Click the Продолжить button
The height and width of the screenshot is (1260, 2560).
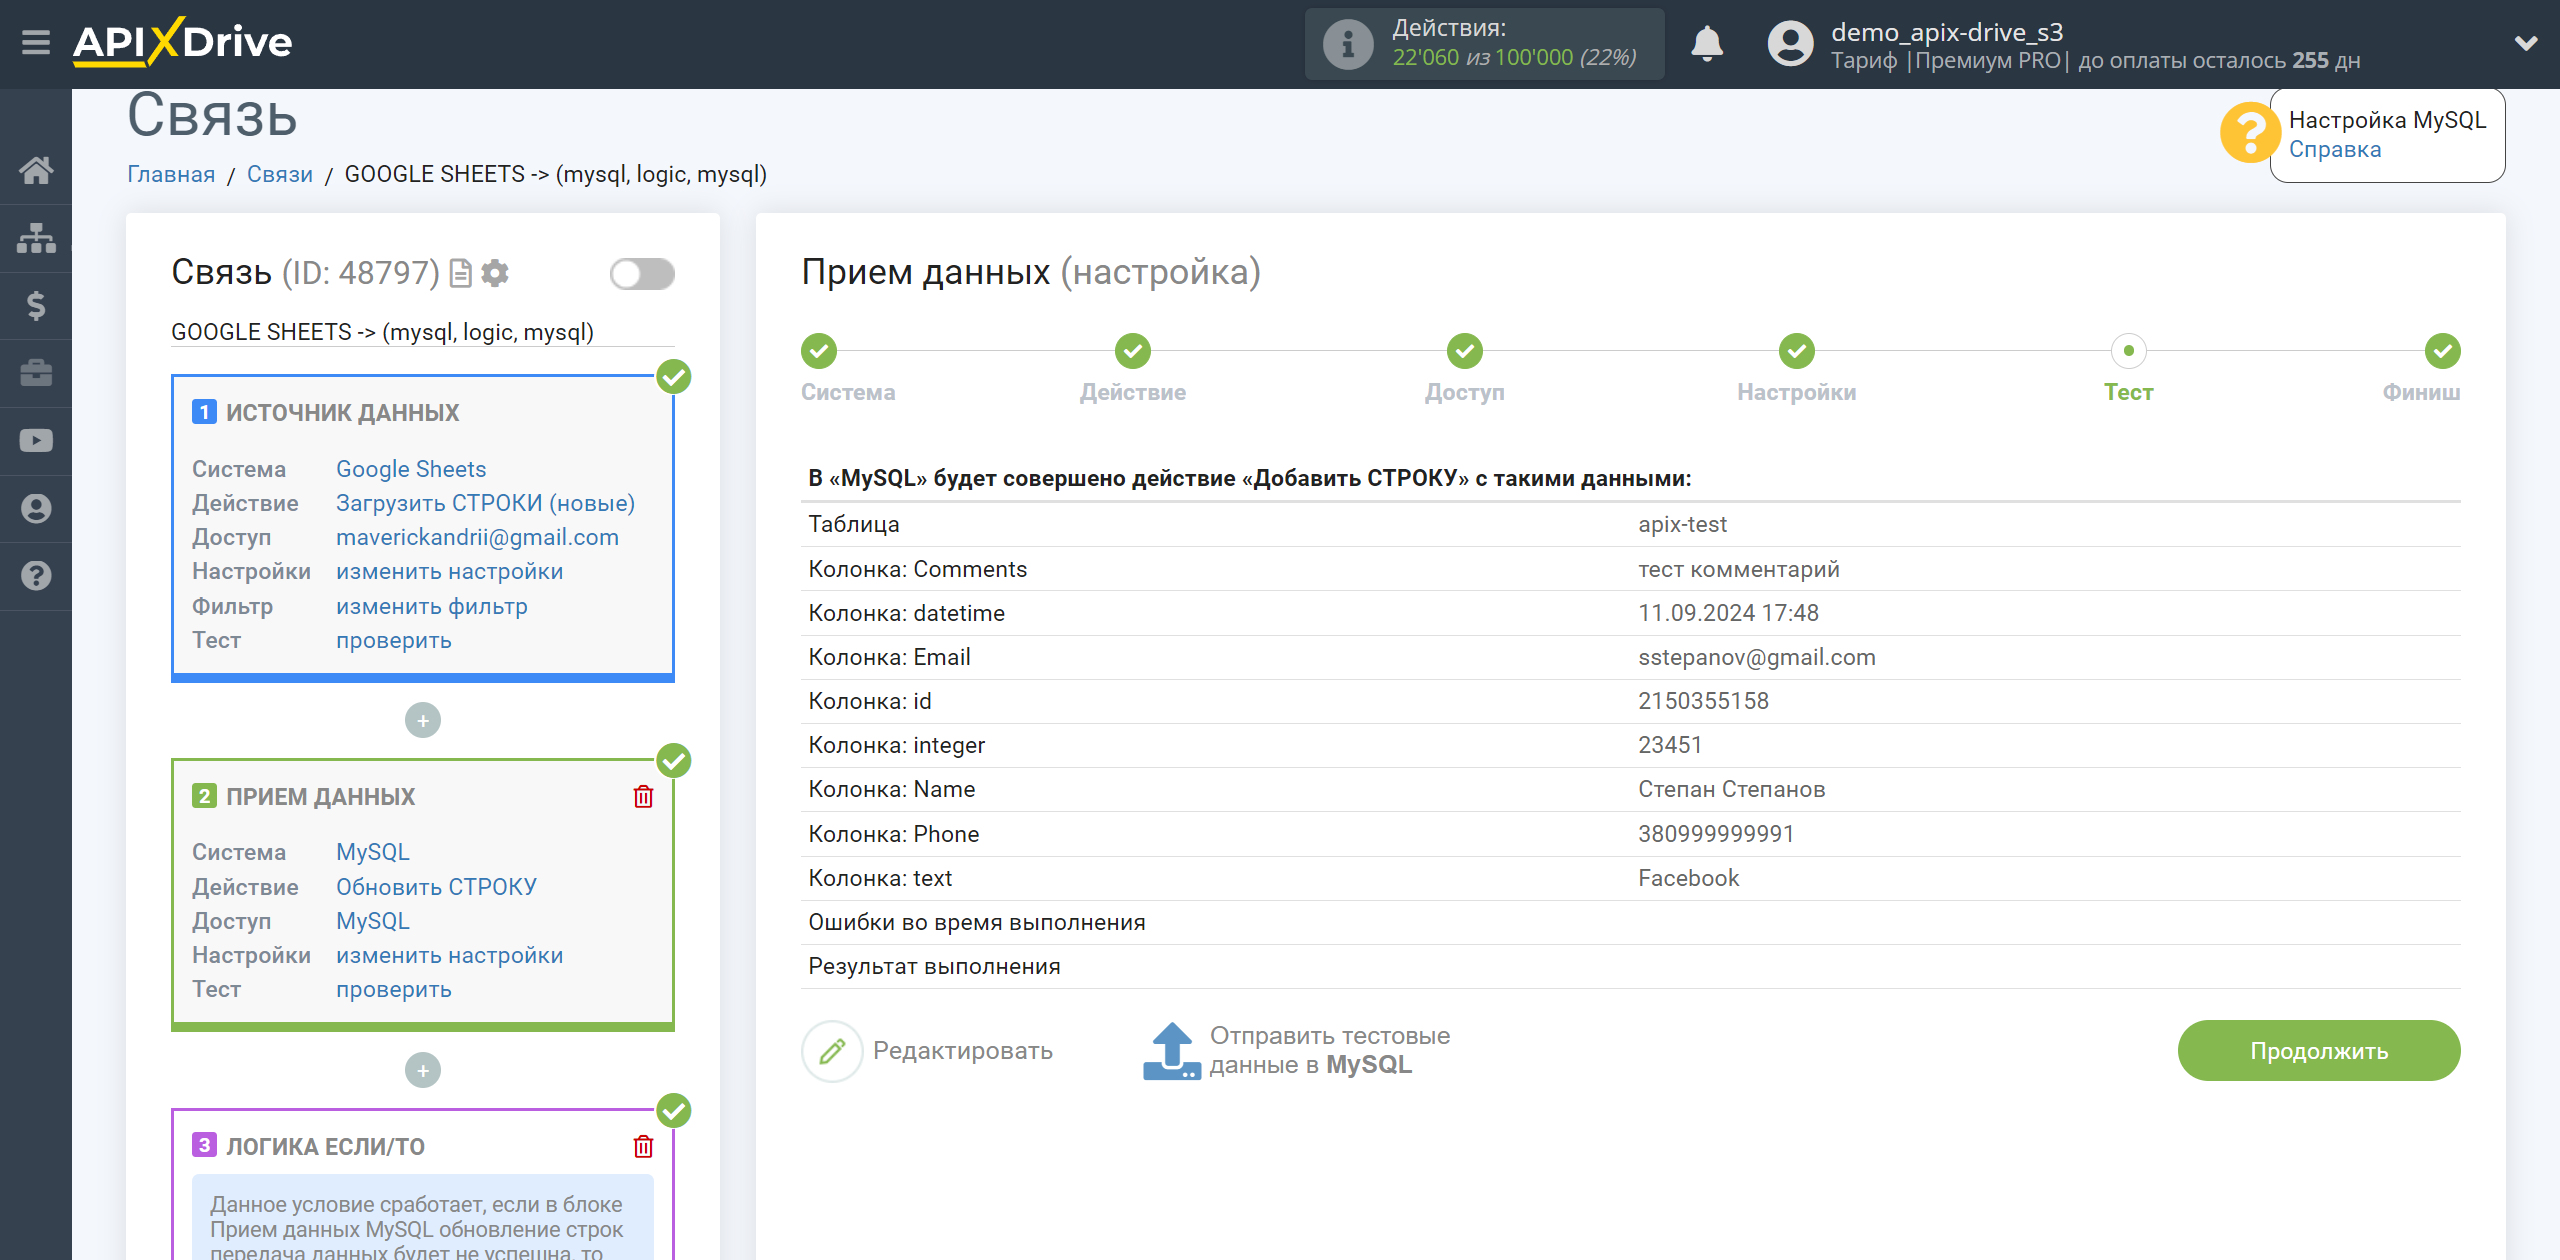(x=2319, y=1051)
